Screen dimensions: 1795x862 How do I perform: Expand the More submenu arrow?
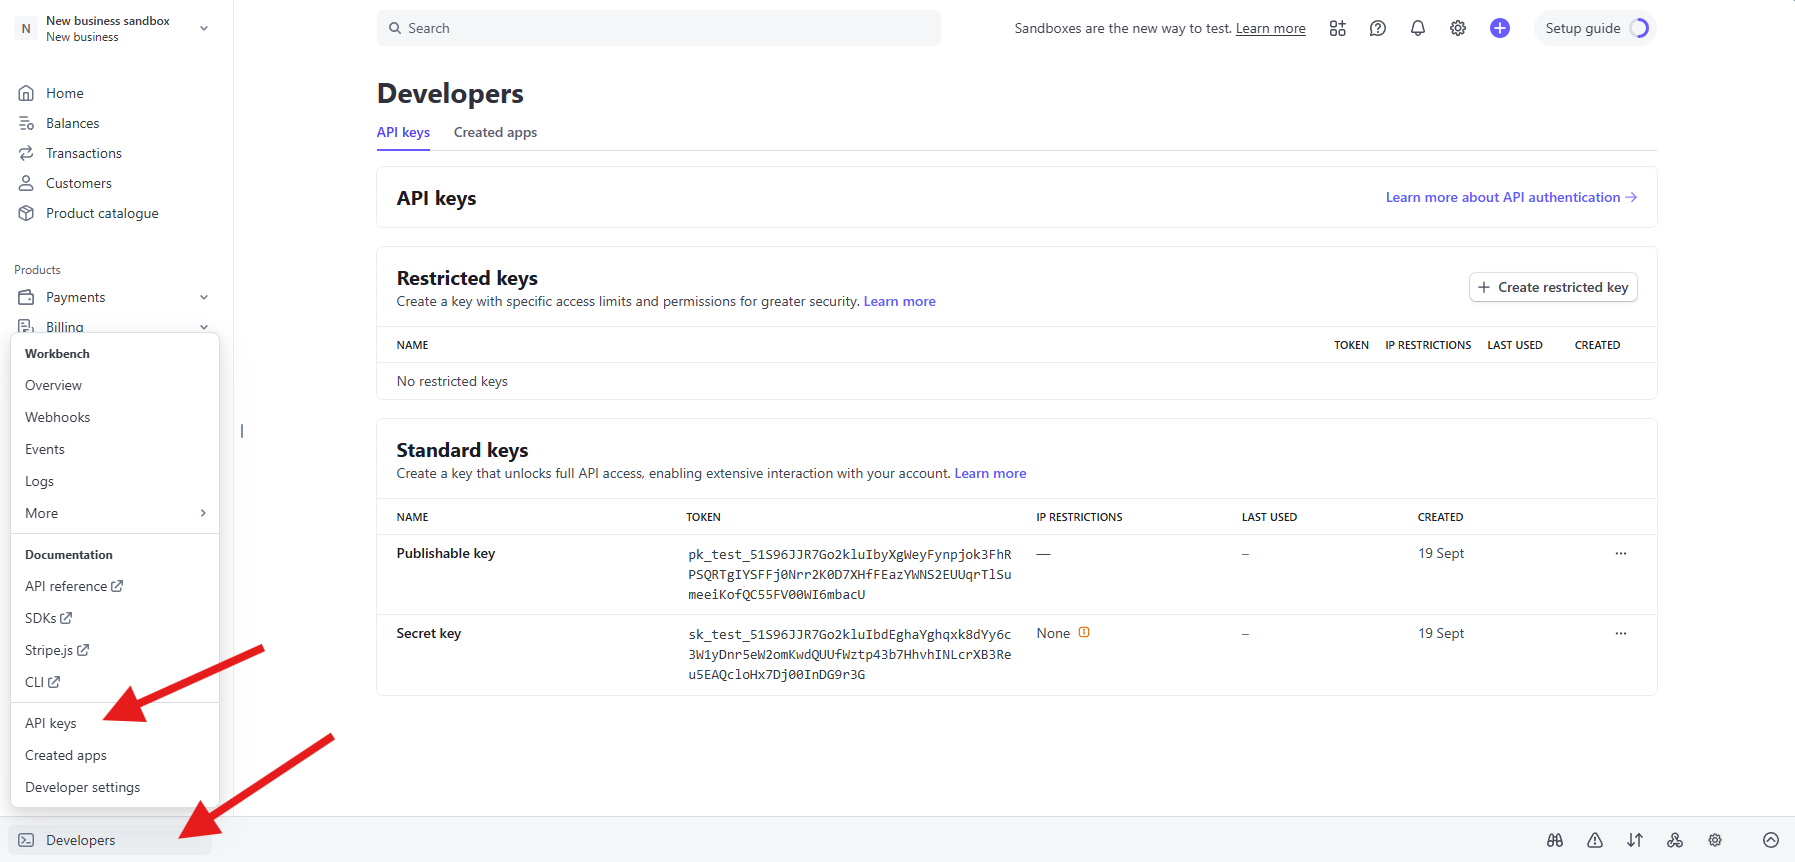[204, 513]
